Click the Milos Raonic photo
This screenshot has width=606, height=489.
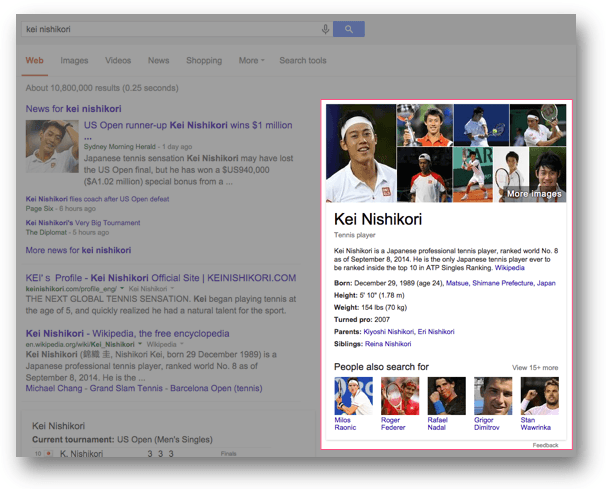pyautogui.click(x=354, y=396)
